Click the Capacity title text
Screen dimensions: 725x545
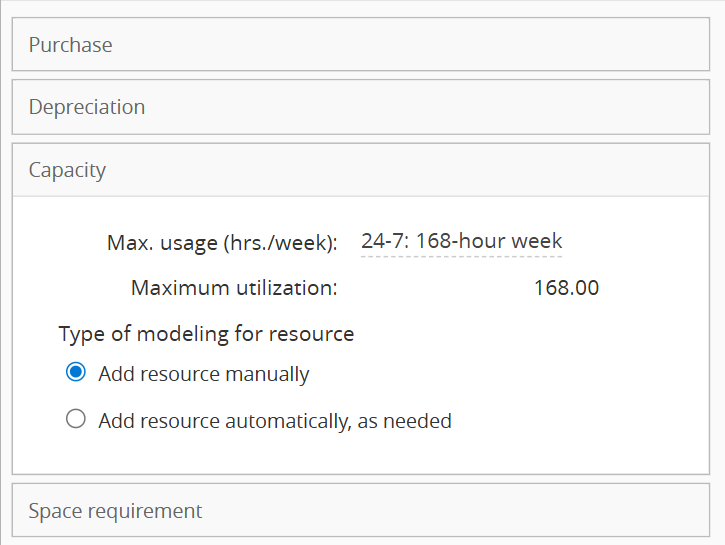coord(67,170)
